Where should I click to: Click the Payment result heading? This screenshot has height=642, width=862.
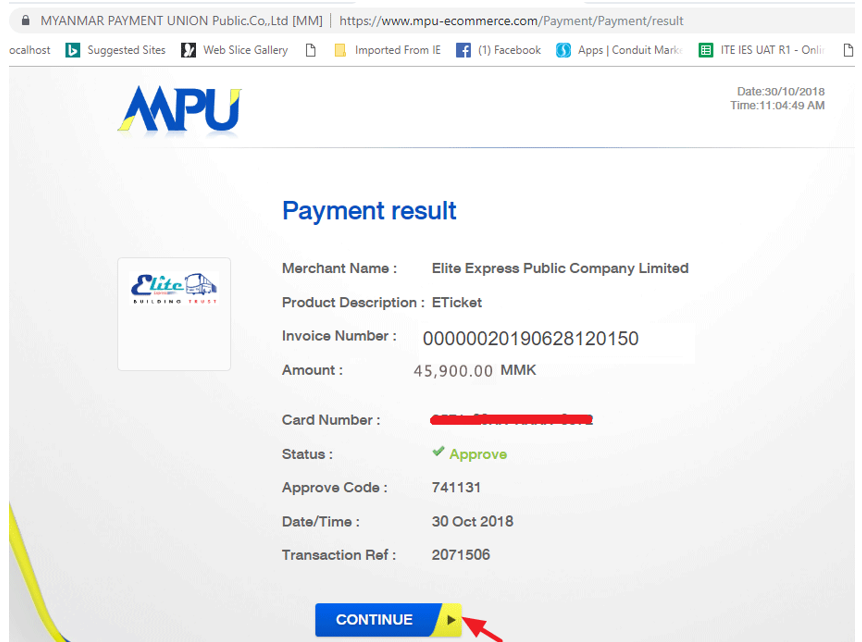pos(369,211)
